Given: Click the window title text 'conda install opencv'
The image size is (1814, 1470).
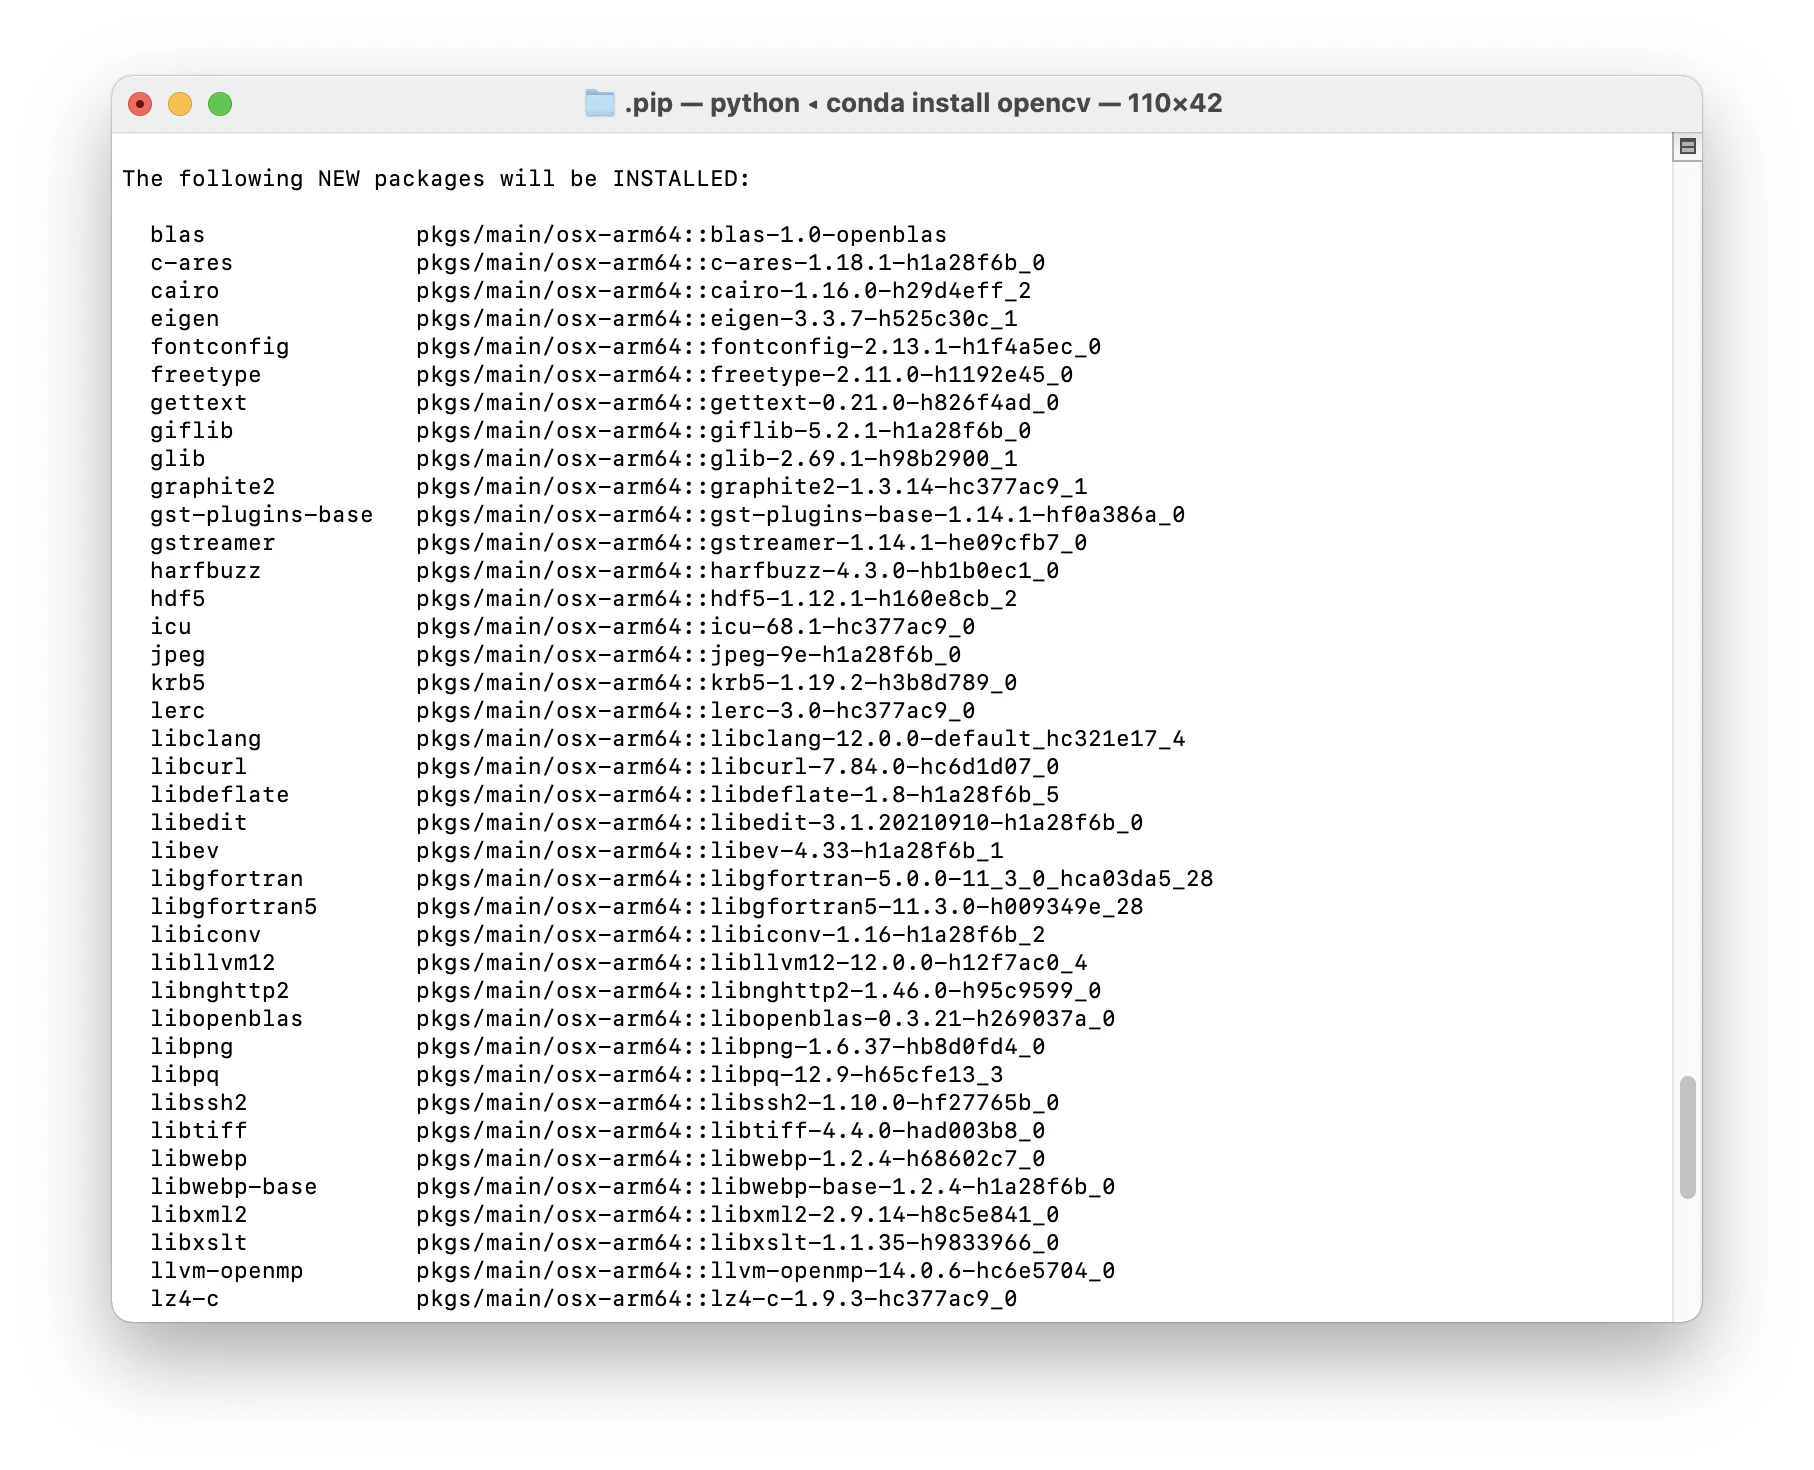Looking at the screenshot, I should coord(957,103).
